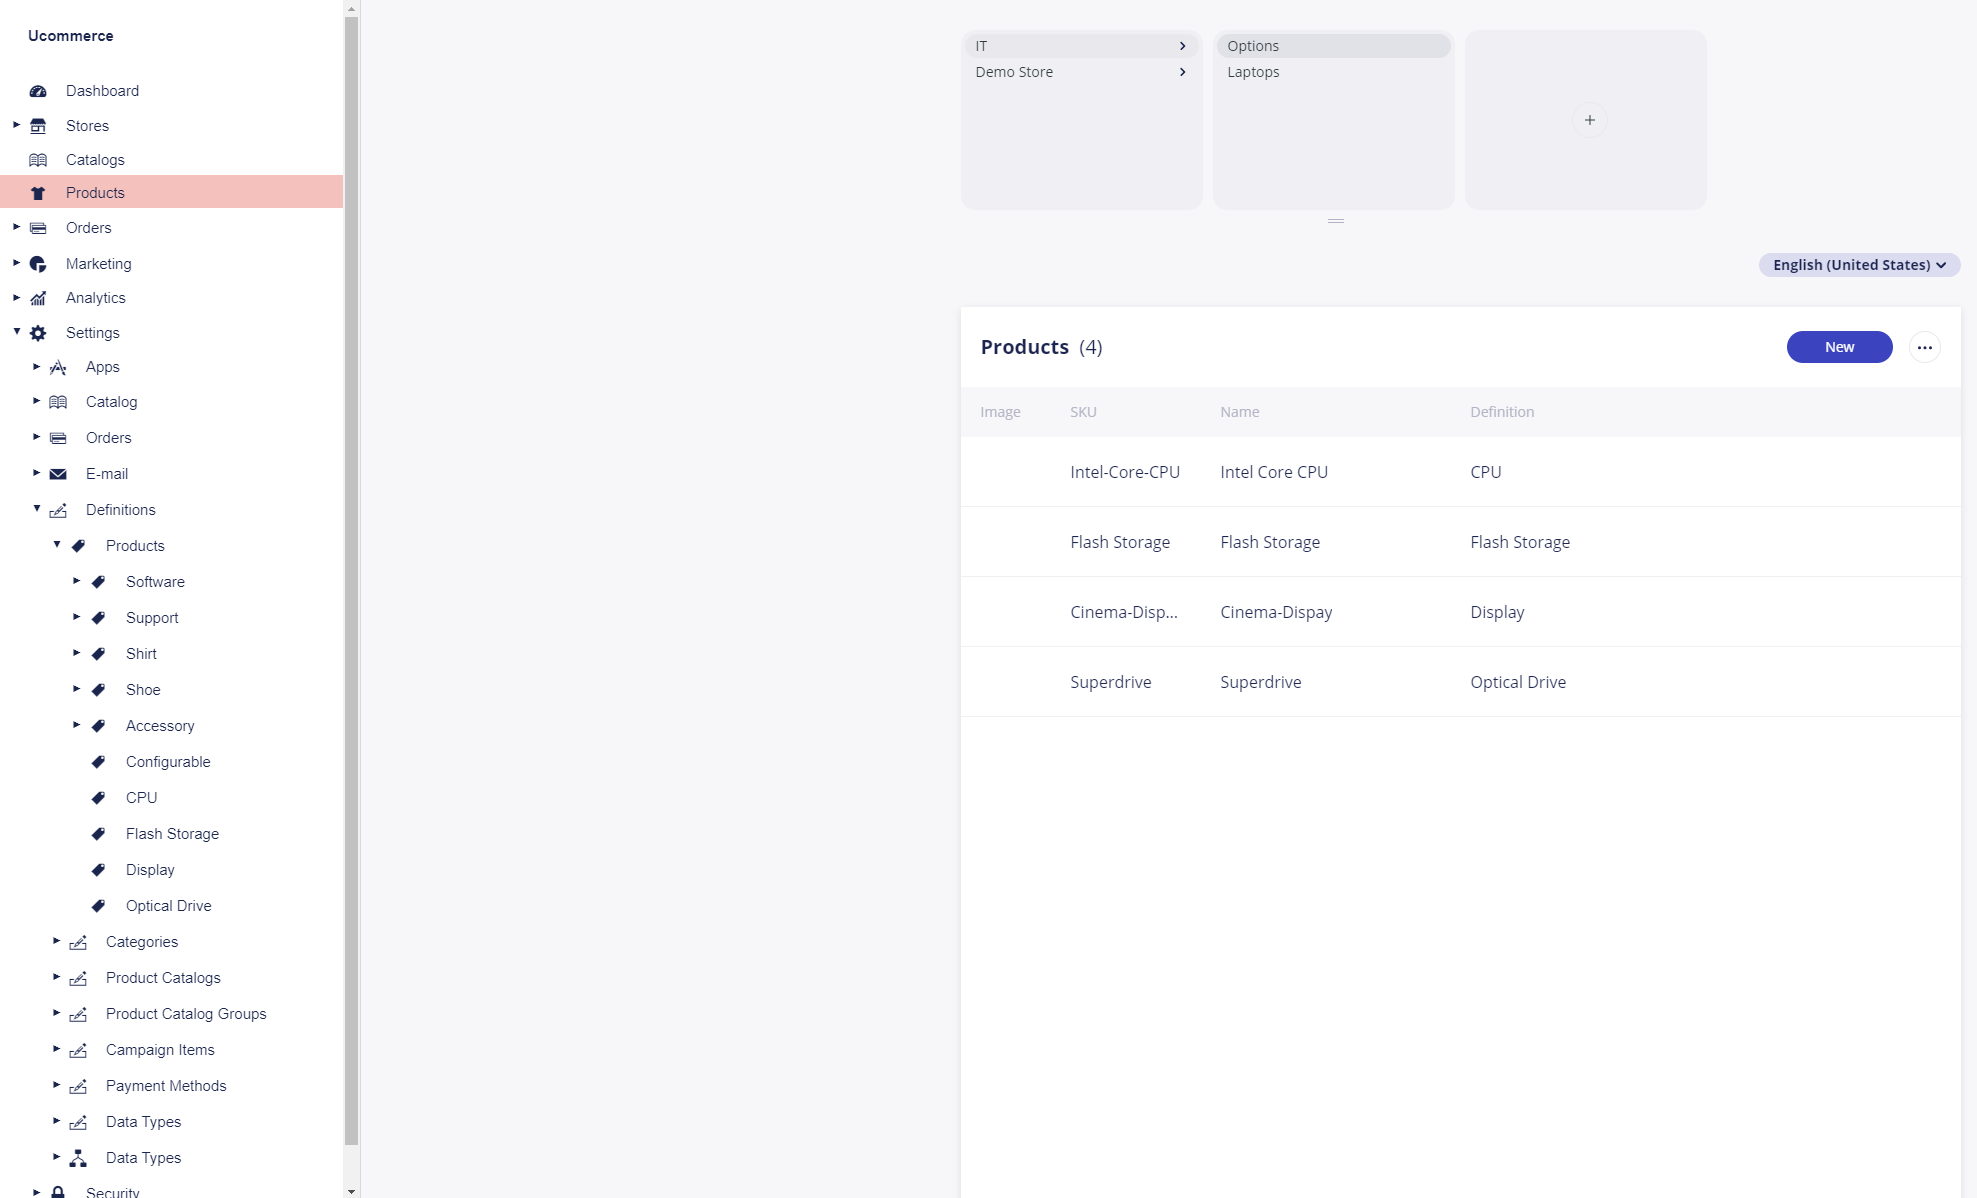
Task: Select the Products sidebar item
Action: pos(171,192)
